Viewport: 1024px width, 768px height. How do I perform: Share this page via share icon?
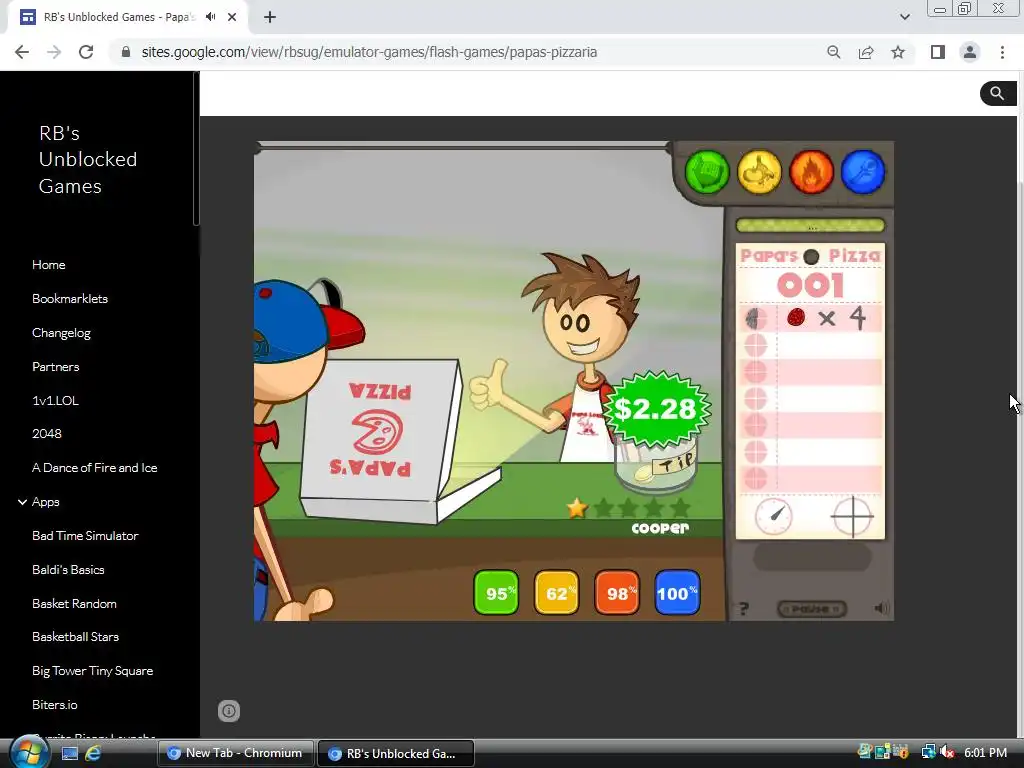tap(866, 52)
